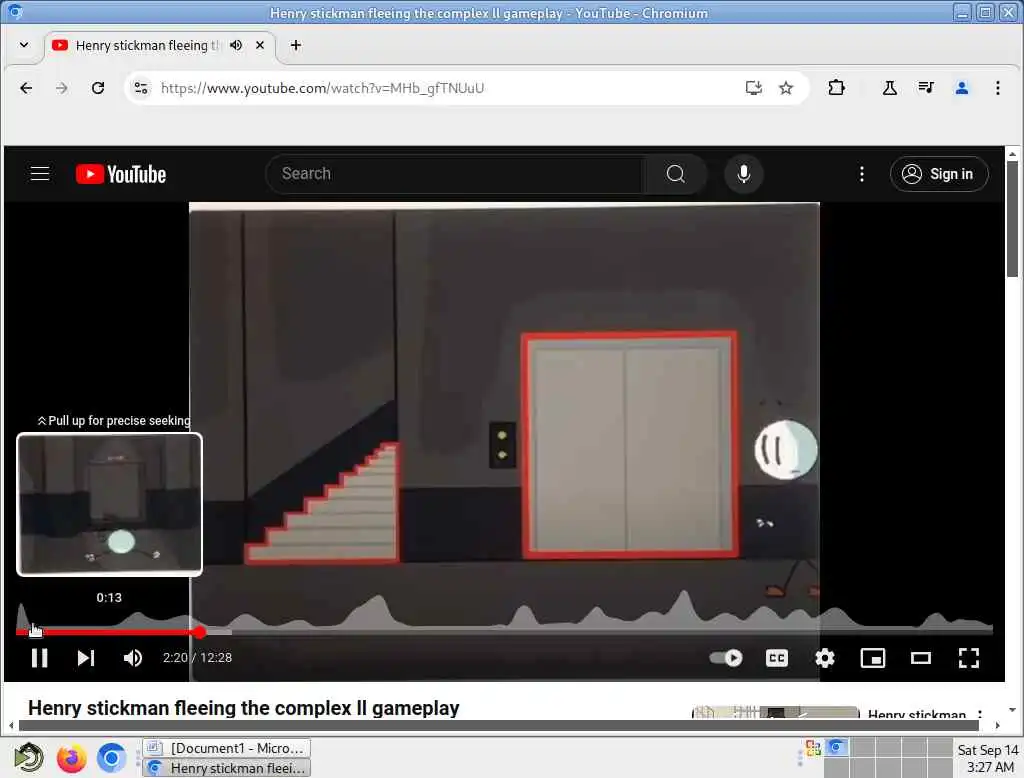1024x778 pixels.
Task: Toggle closed captions CC button
Action: 776,658
